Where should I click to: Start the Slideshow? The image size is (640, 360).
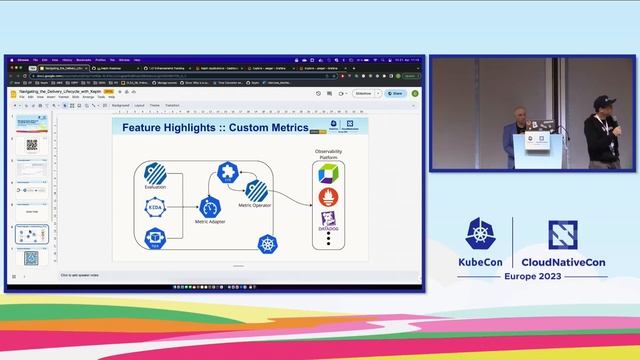(363, 93)
